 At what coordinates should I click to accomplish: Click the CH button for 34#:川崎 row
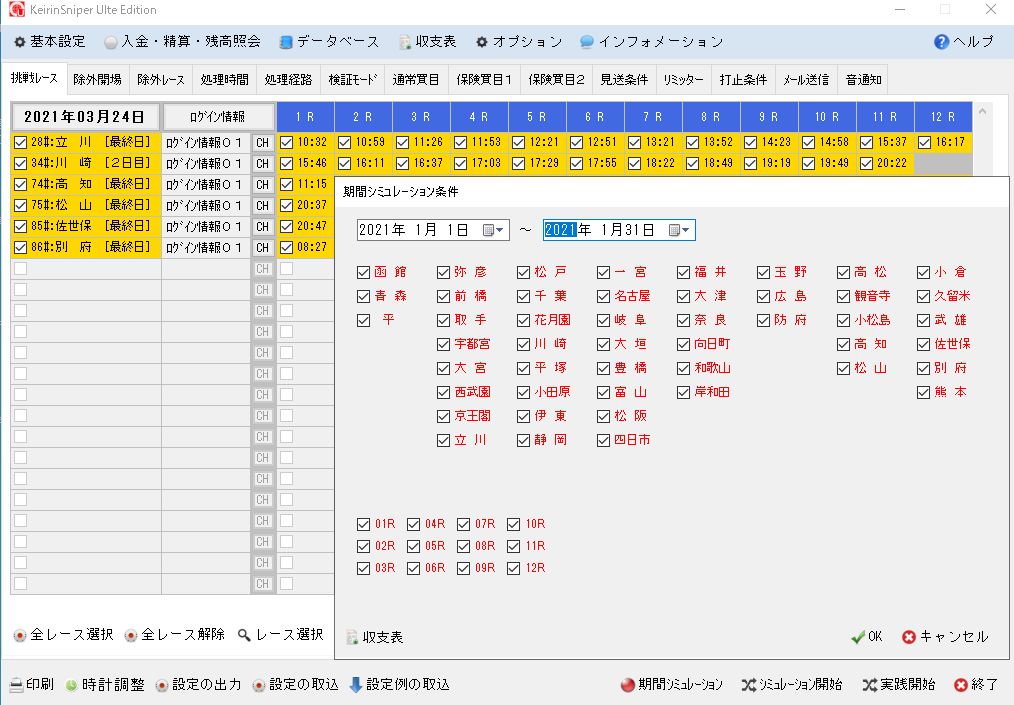click(x=263, y=164)
